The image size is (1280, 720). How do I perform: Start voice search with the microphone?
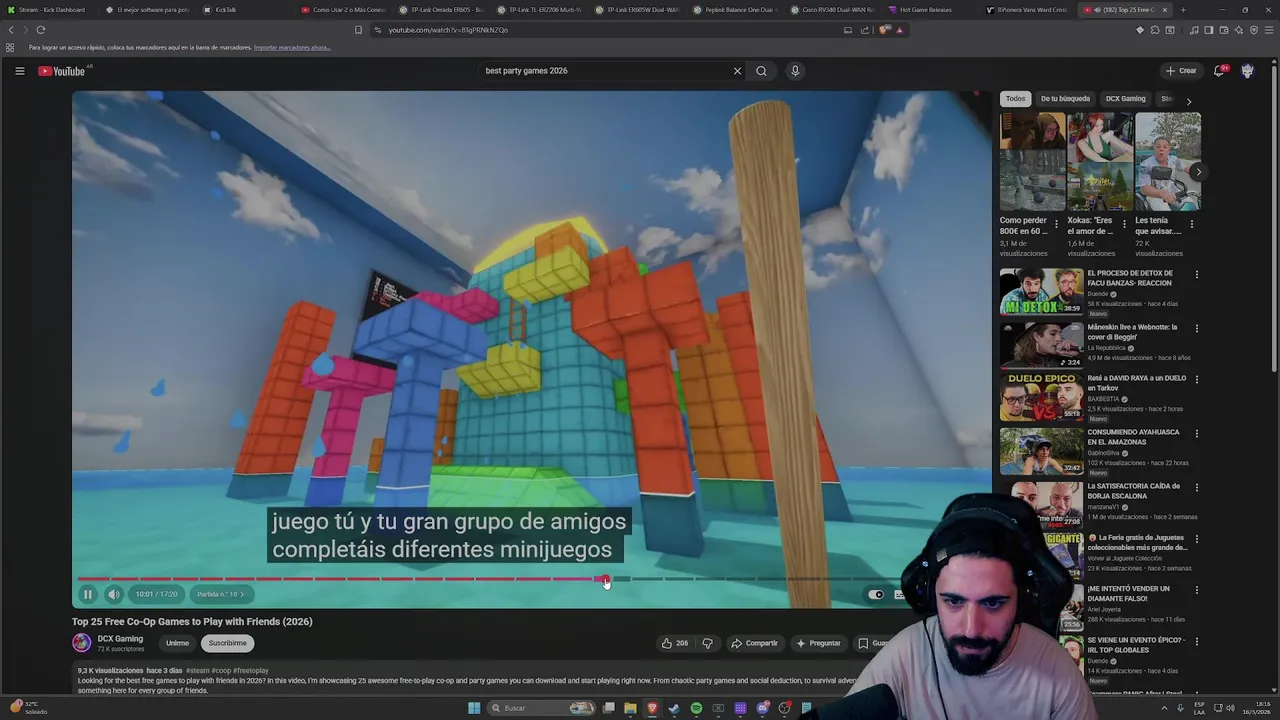tap(795, 71)
